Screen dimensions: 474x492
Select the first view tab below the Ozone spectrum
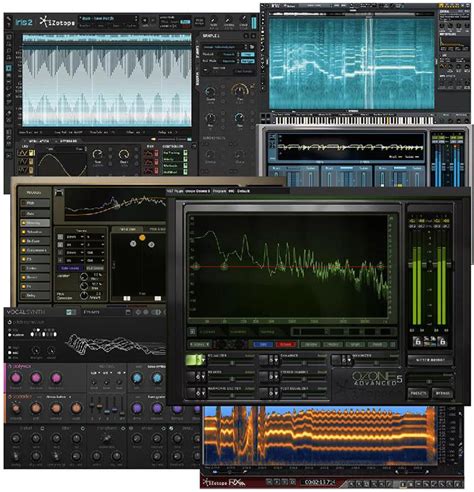pyautogui.click(x=207, y=332)
